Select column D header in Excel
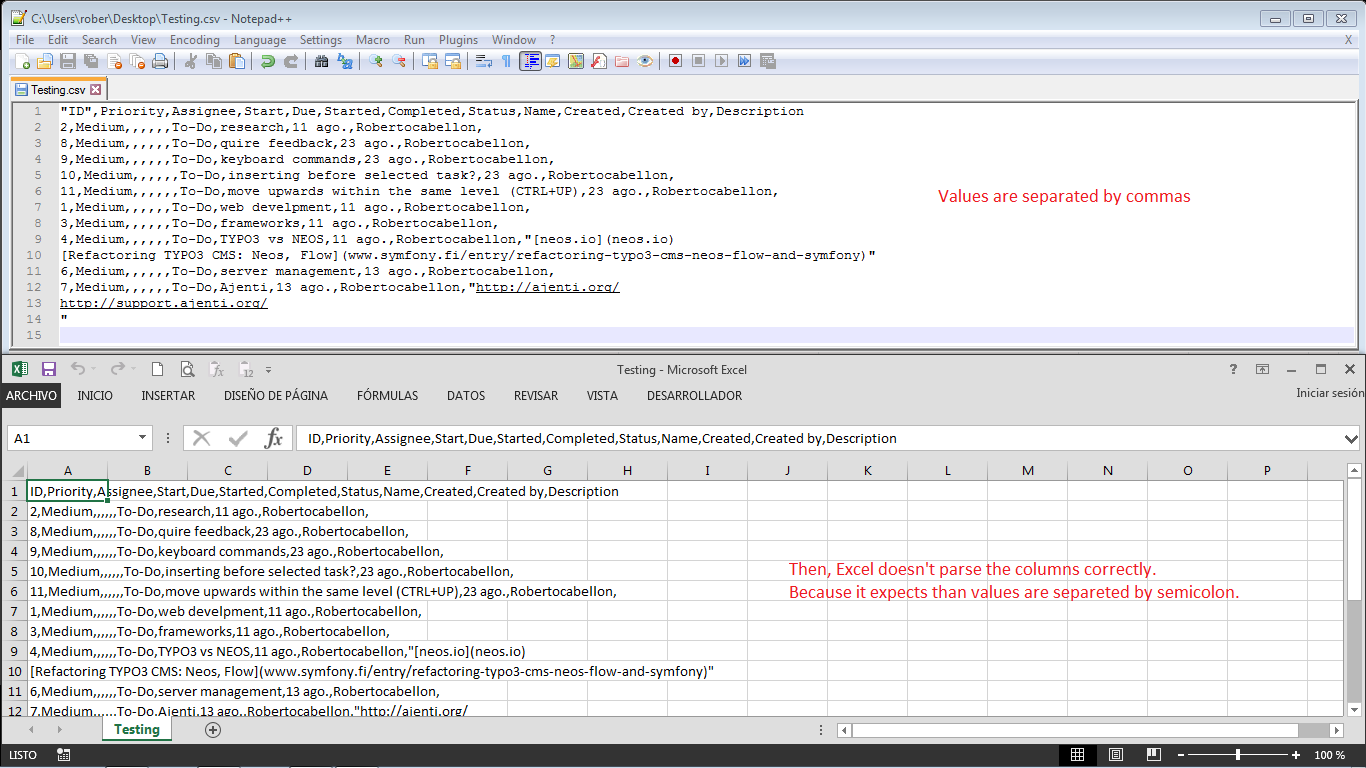This screenshot has height=768, width=1366. (x=307, y=471)
